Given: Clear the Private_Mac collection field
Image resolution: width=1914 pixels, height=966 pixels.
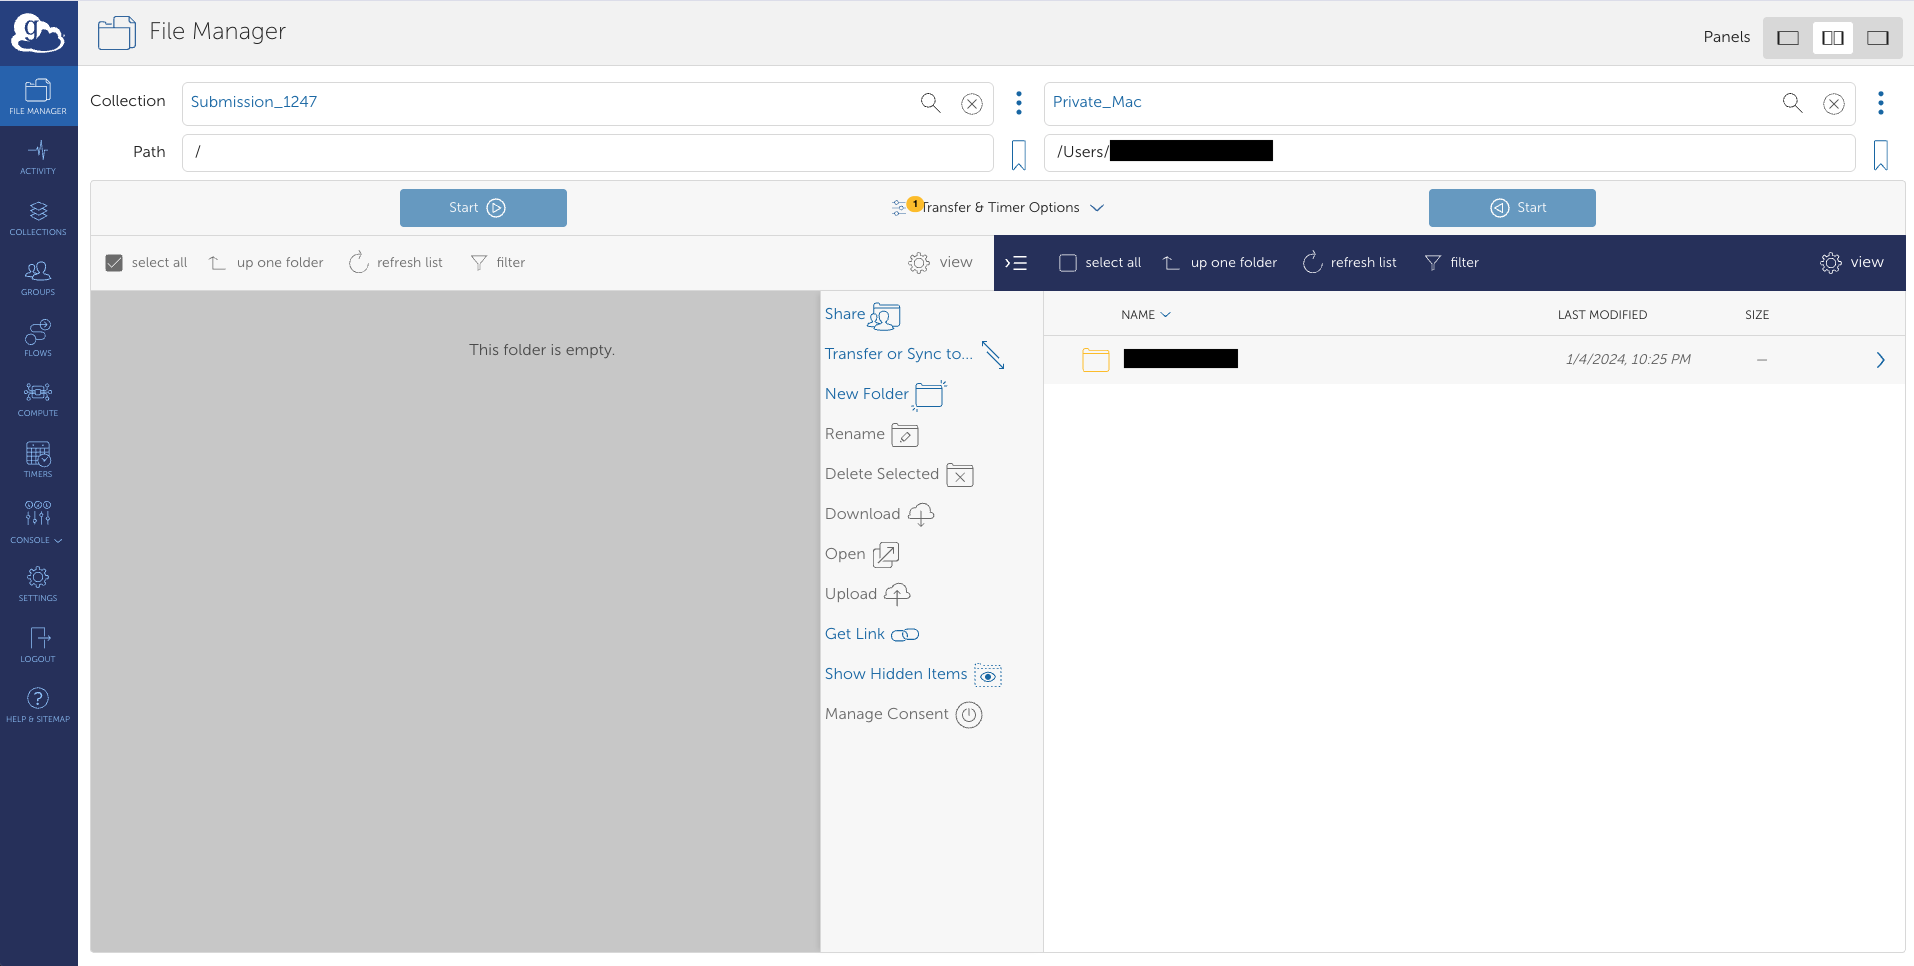Looking at the screenshot, I should [x=1833, y=103].
